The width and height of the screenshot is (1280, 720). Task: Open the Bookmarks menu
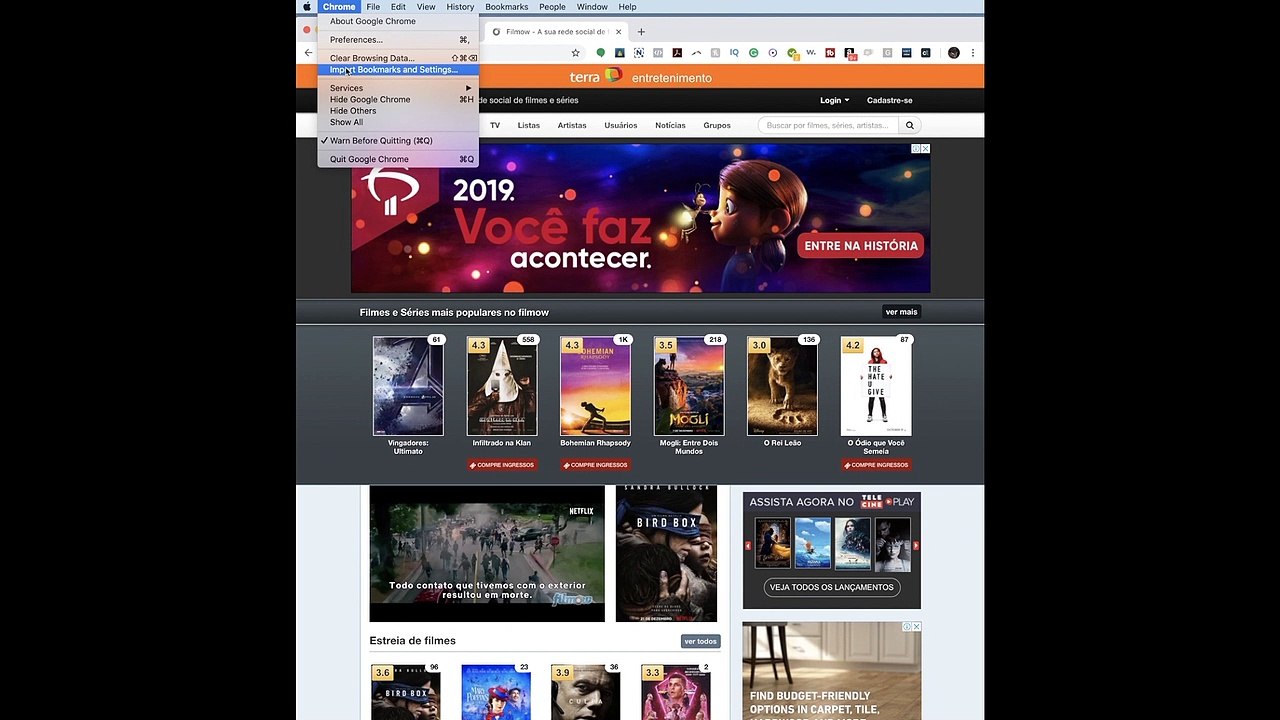507,7
